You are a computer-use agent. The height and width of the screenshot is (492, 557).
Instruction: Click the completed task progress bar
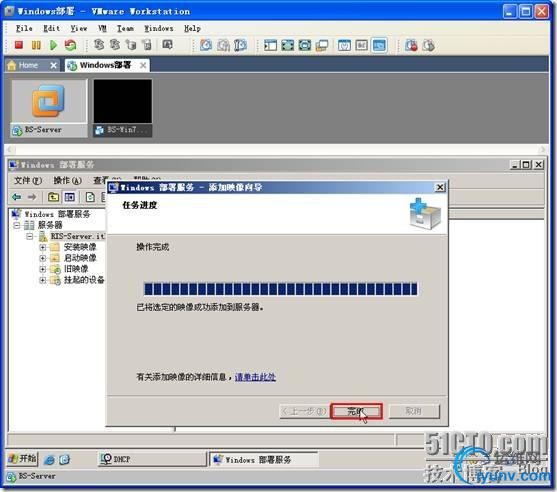point(280,289)
